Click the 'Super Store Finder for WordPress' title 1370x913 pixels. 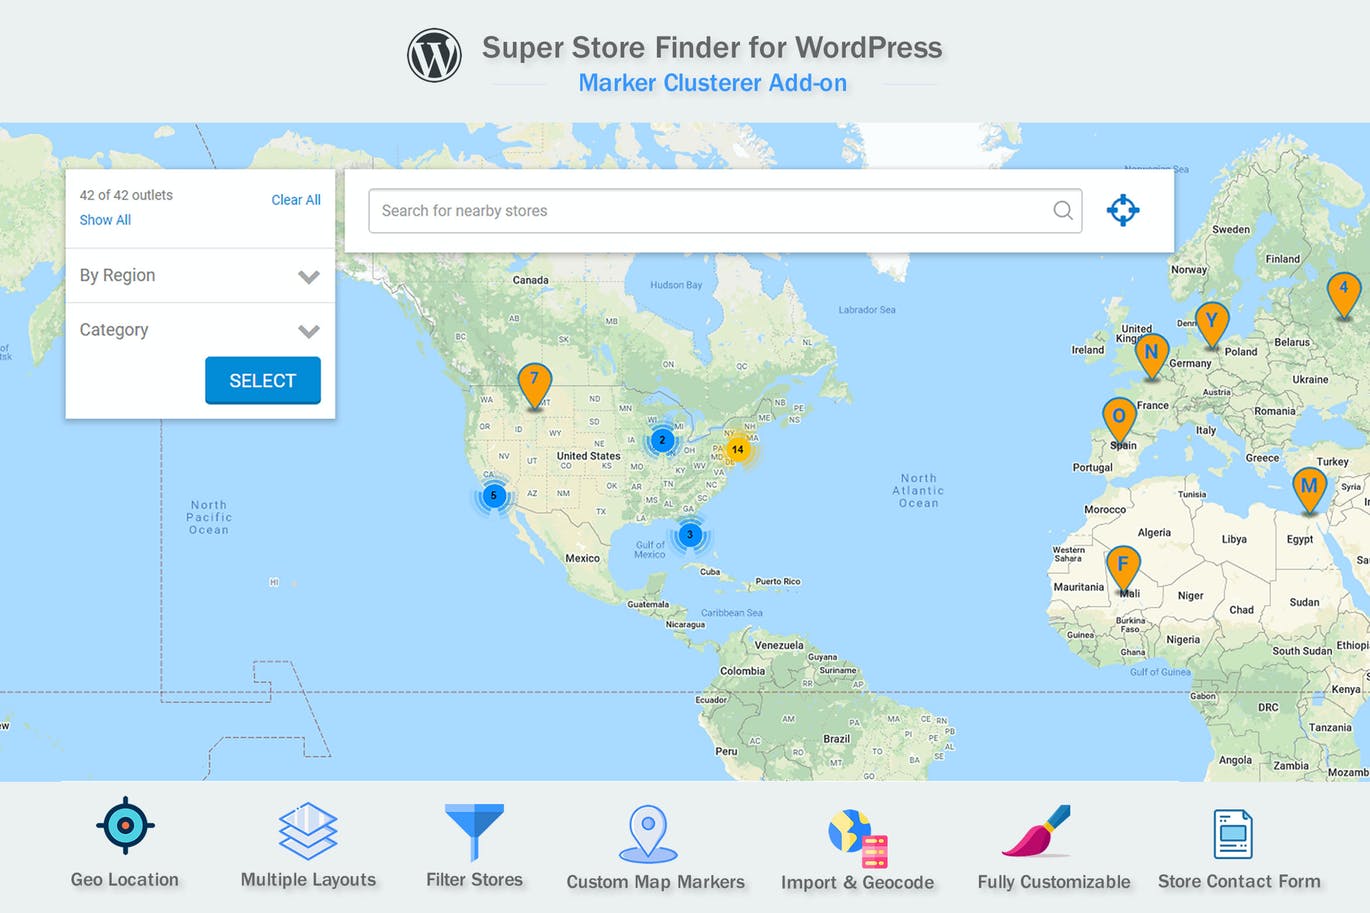pyautogui.click(x=712, y=47)
